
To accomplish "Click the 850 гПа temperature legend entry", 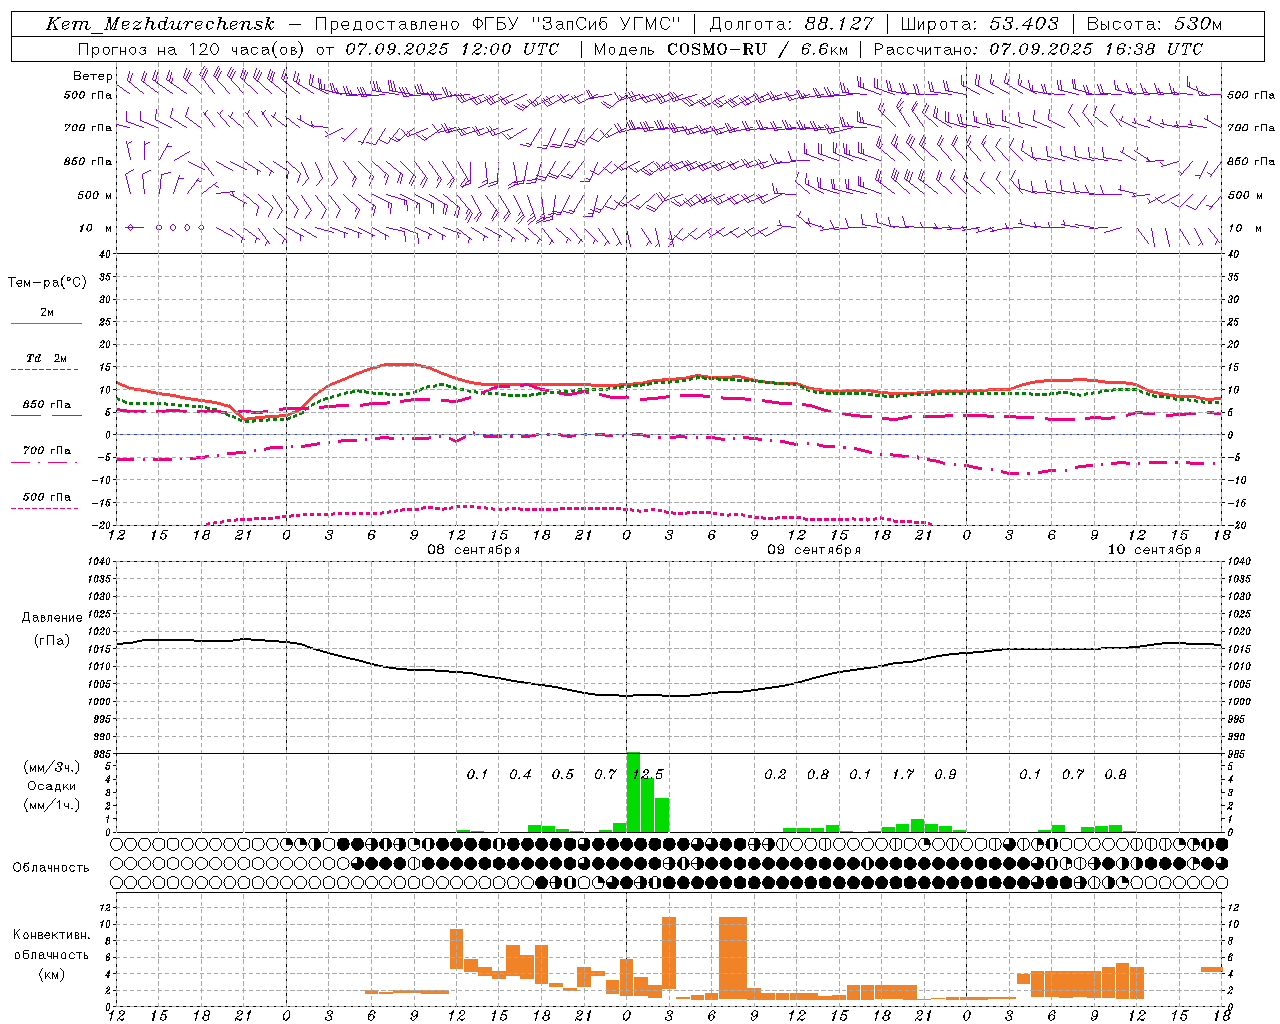I will [47, 405].
